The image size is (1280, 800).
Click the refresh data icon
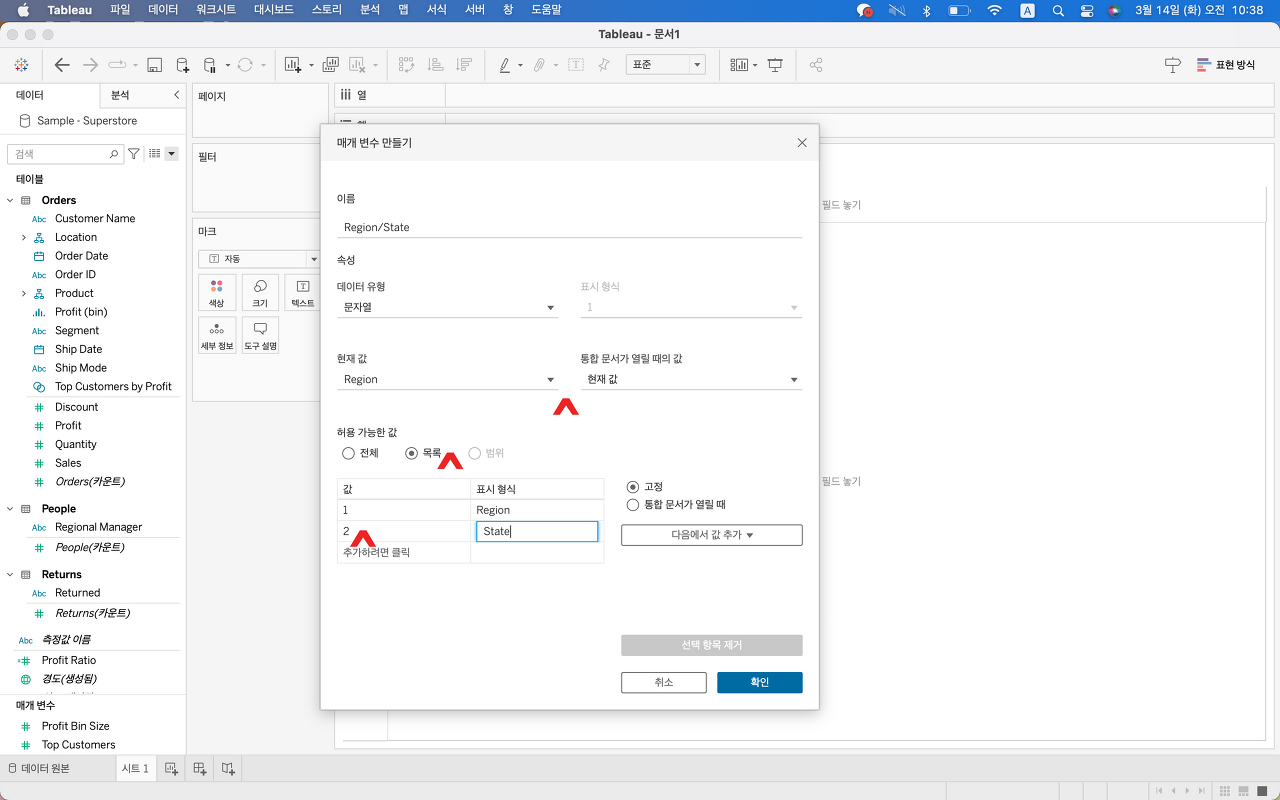tap(245, 65)
